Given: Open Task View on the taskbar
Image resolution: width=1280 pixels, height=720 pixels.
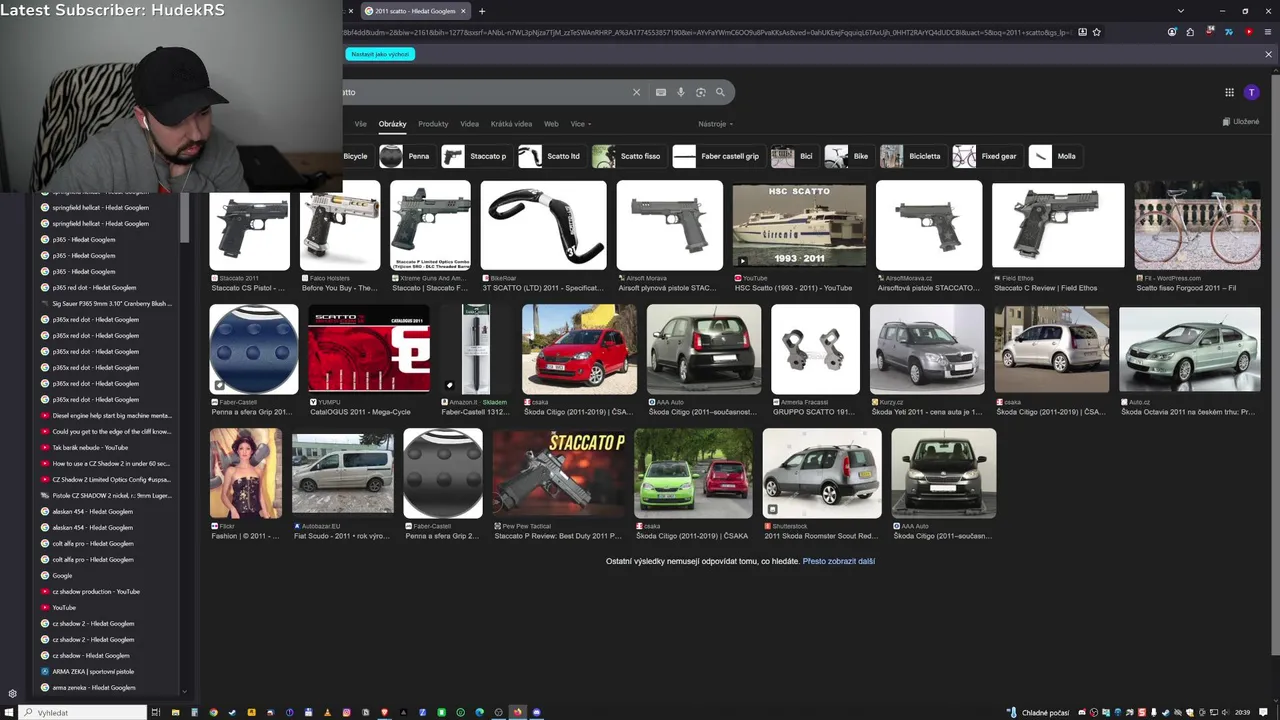Looking at the screenshot, I should (x=155, y=712).
